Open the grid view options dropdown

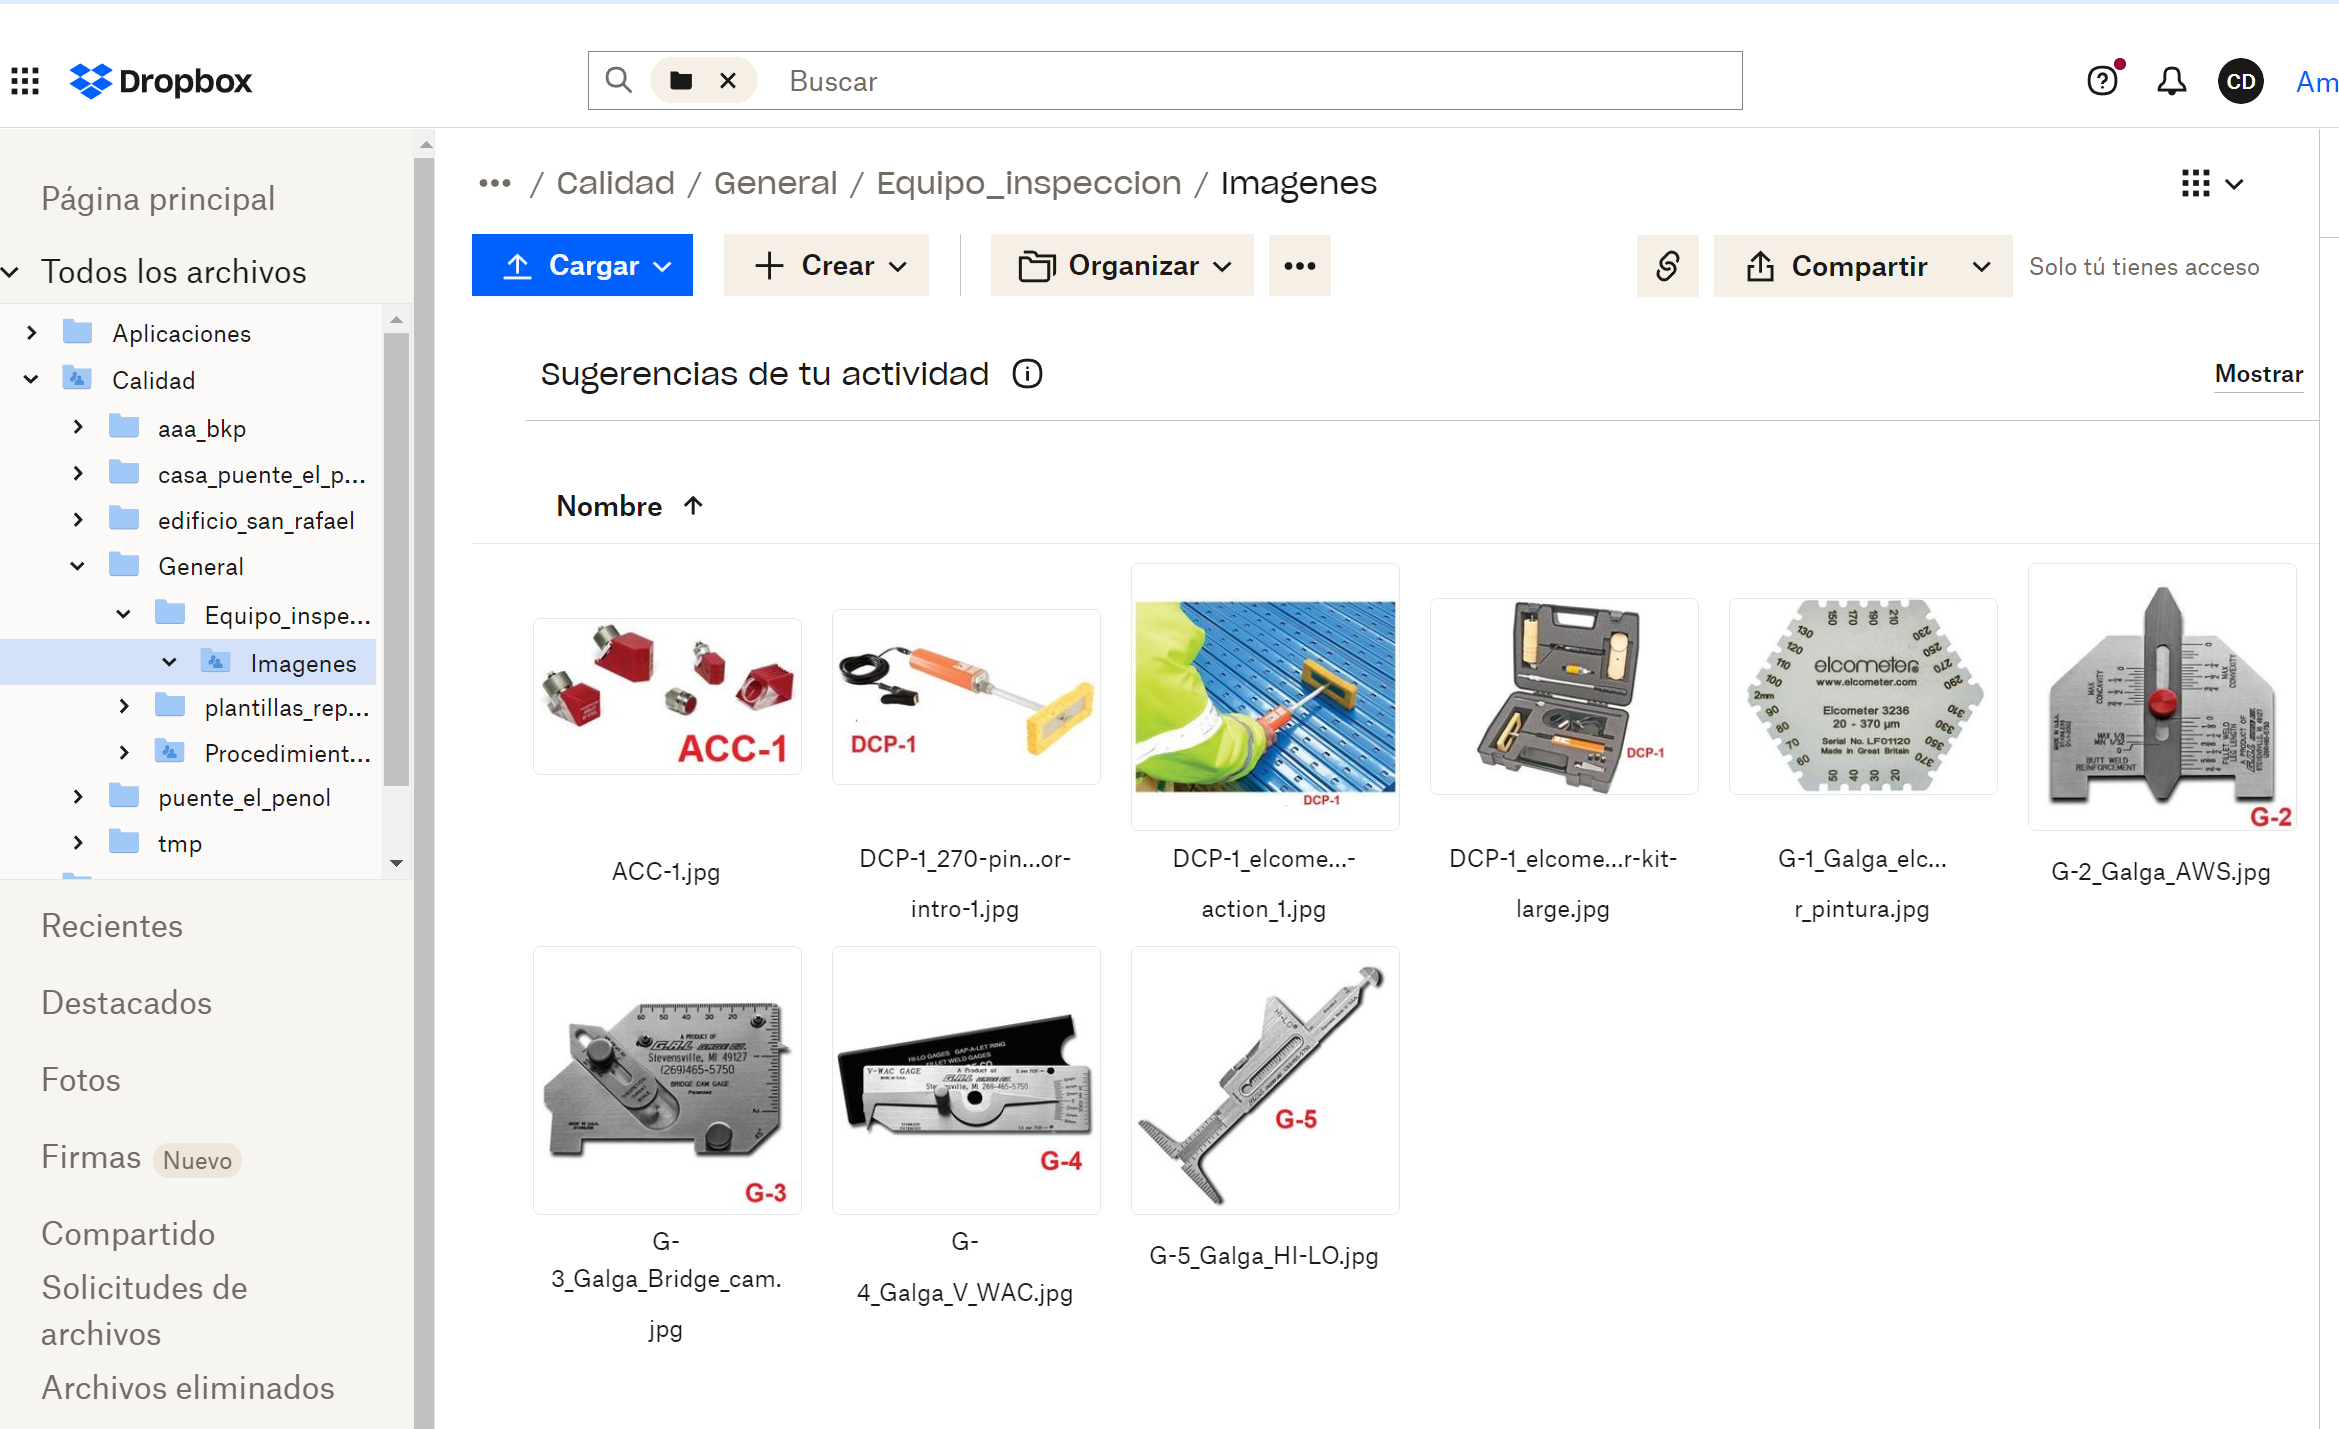pos(2212,184)
